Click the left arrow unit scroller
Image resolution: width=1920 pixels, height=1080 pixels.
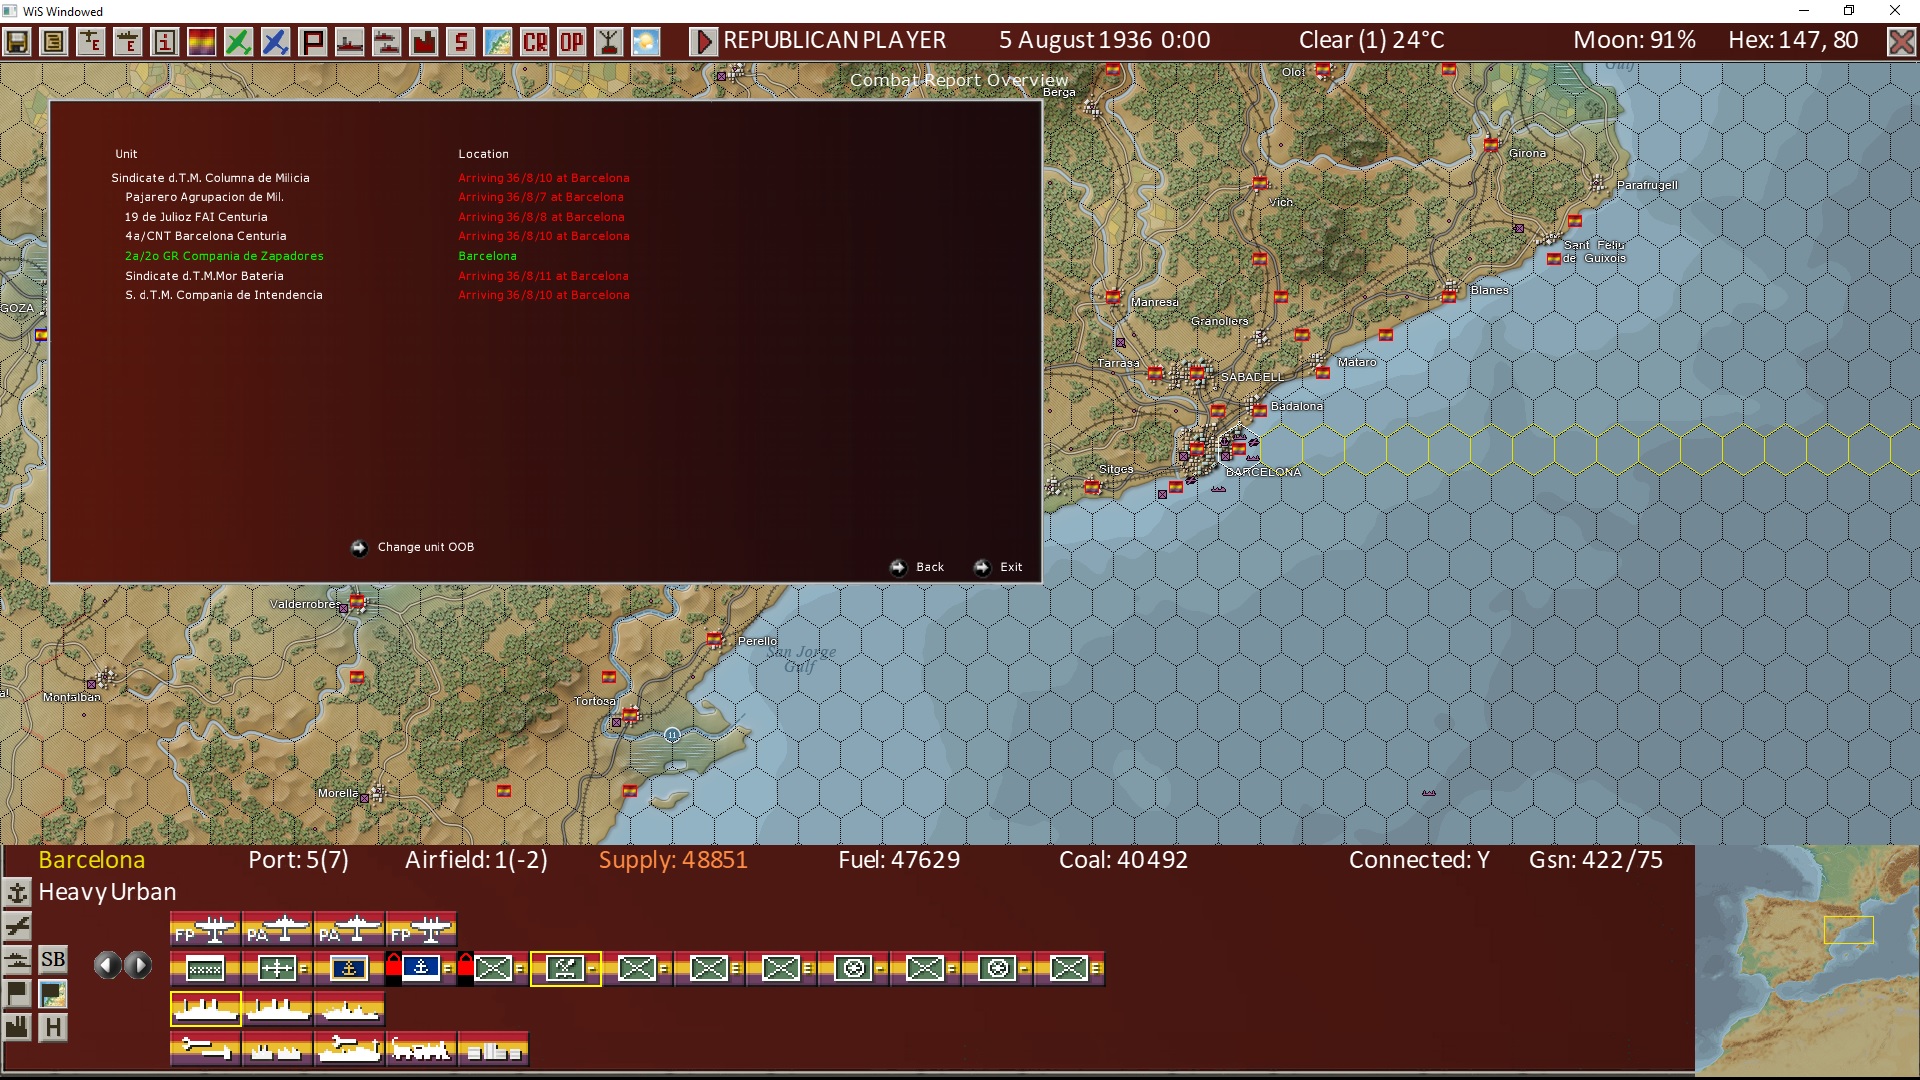click(x=107, y=965)
